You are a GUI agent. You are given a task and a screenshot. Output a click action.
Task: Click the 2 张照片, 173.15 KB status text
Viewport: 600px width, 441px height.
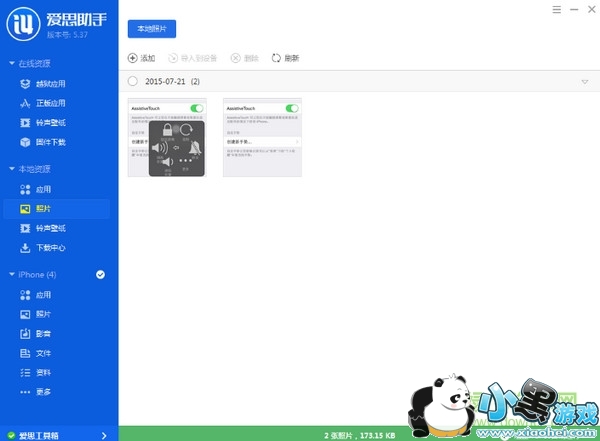(x=360, y=436)
